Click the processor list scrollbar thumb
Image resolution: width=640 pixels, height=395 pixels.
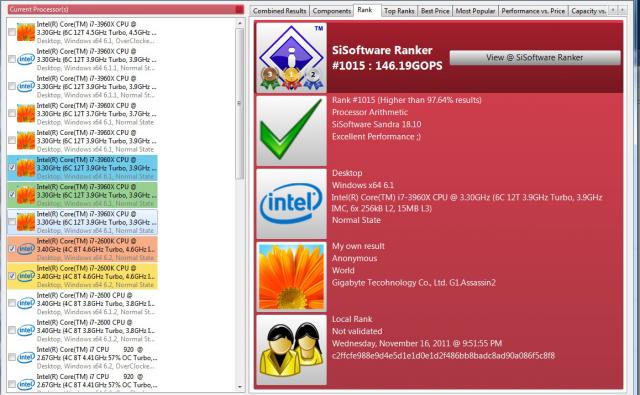[240, 104]
